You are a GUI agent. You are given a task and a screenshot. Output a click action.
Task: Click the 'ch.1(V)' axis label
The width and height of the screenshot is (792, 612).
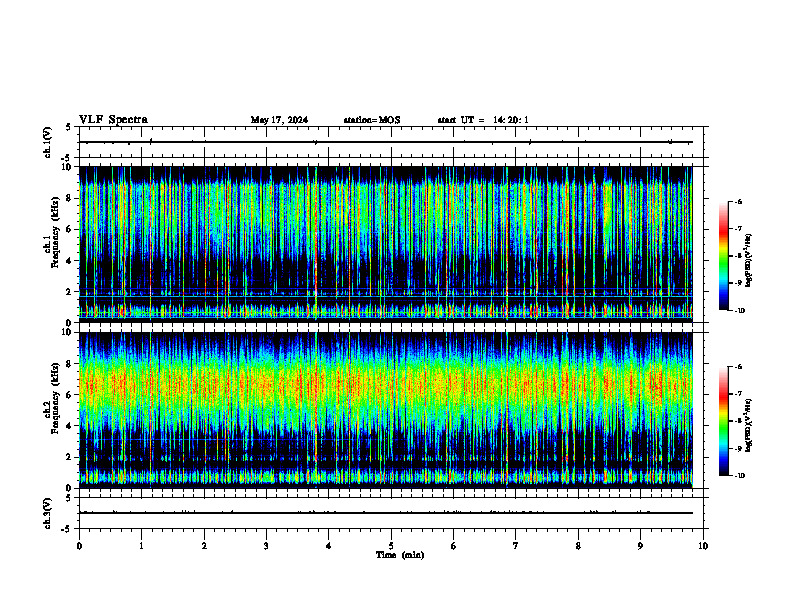pos(48,142)
